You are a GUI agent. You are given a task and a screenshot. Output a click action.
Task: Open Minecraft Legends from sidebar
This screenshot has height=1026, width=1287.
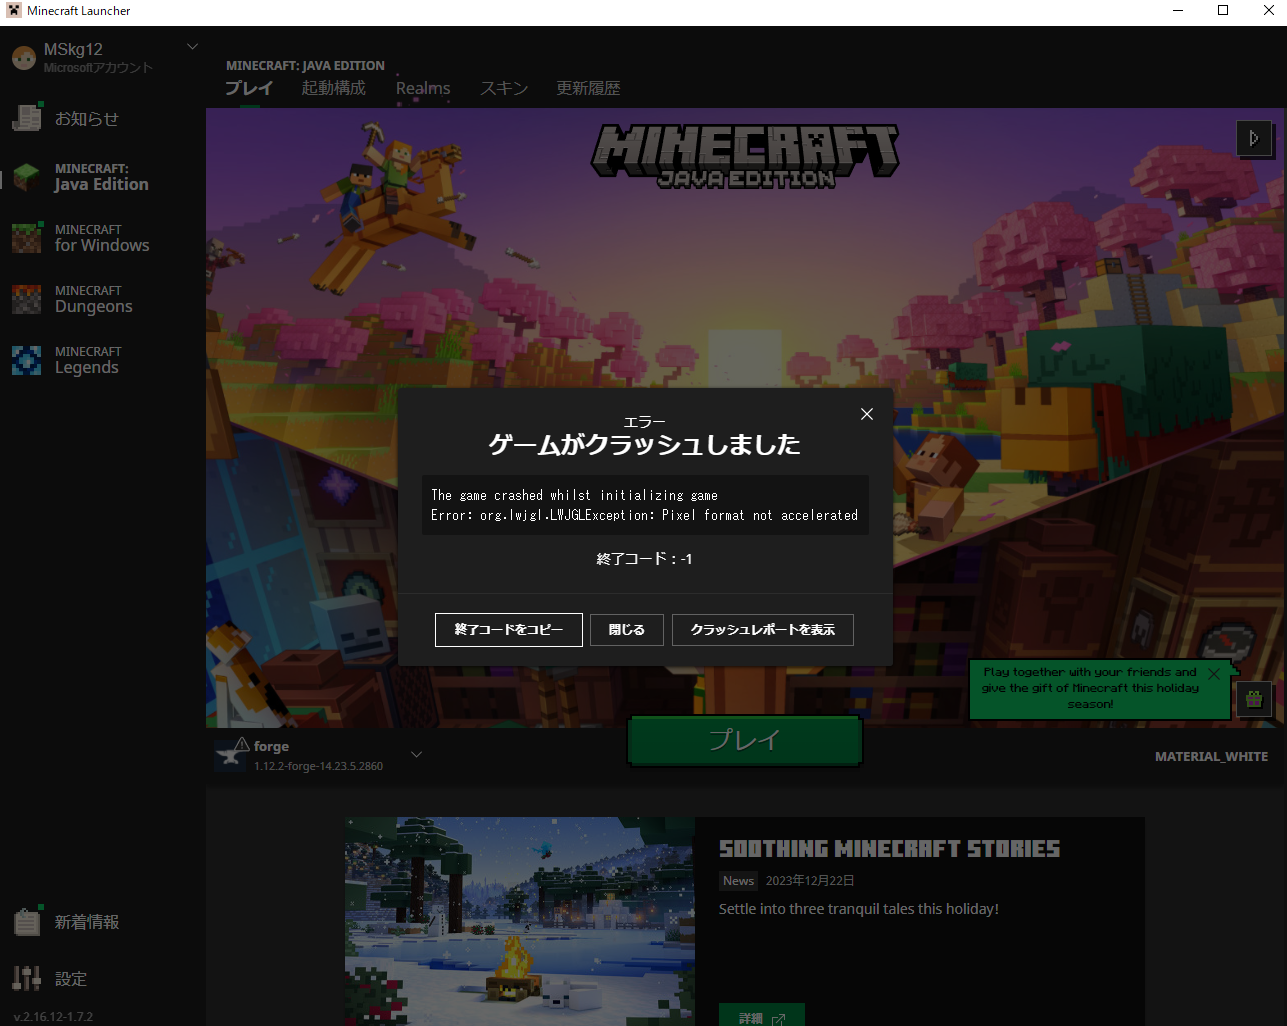point(27,360)
